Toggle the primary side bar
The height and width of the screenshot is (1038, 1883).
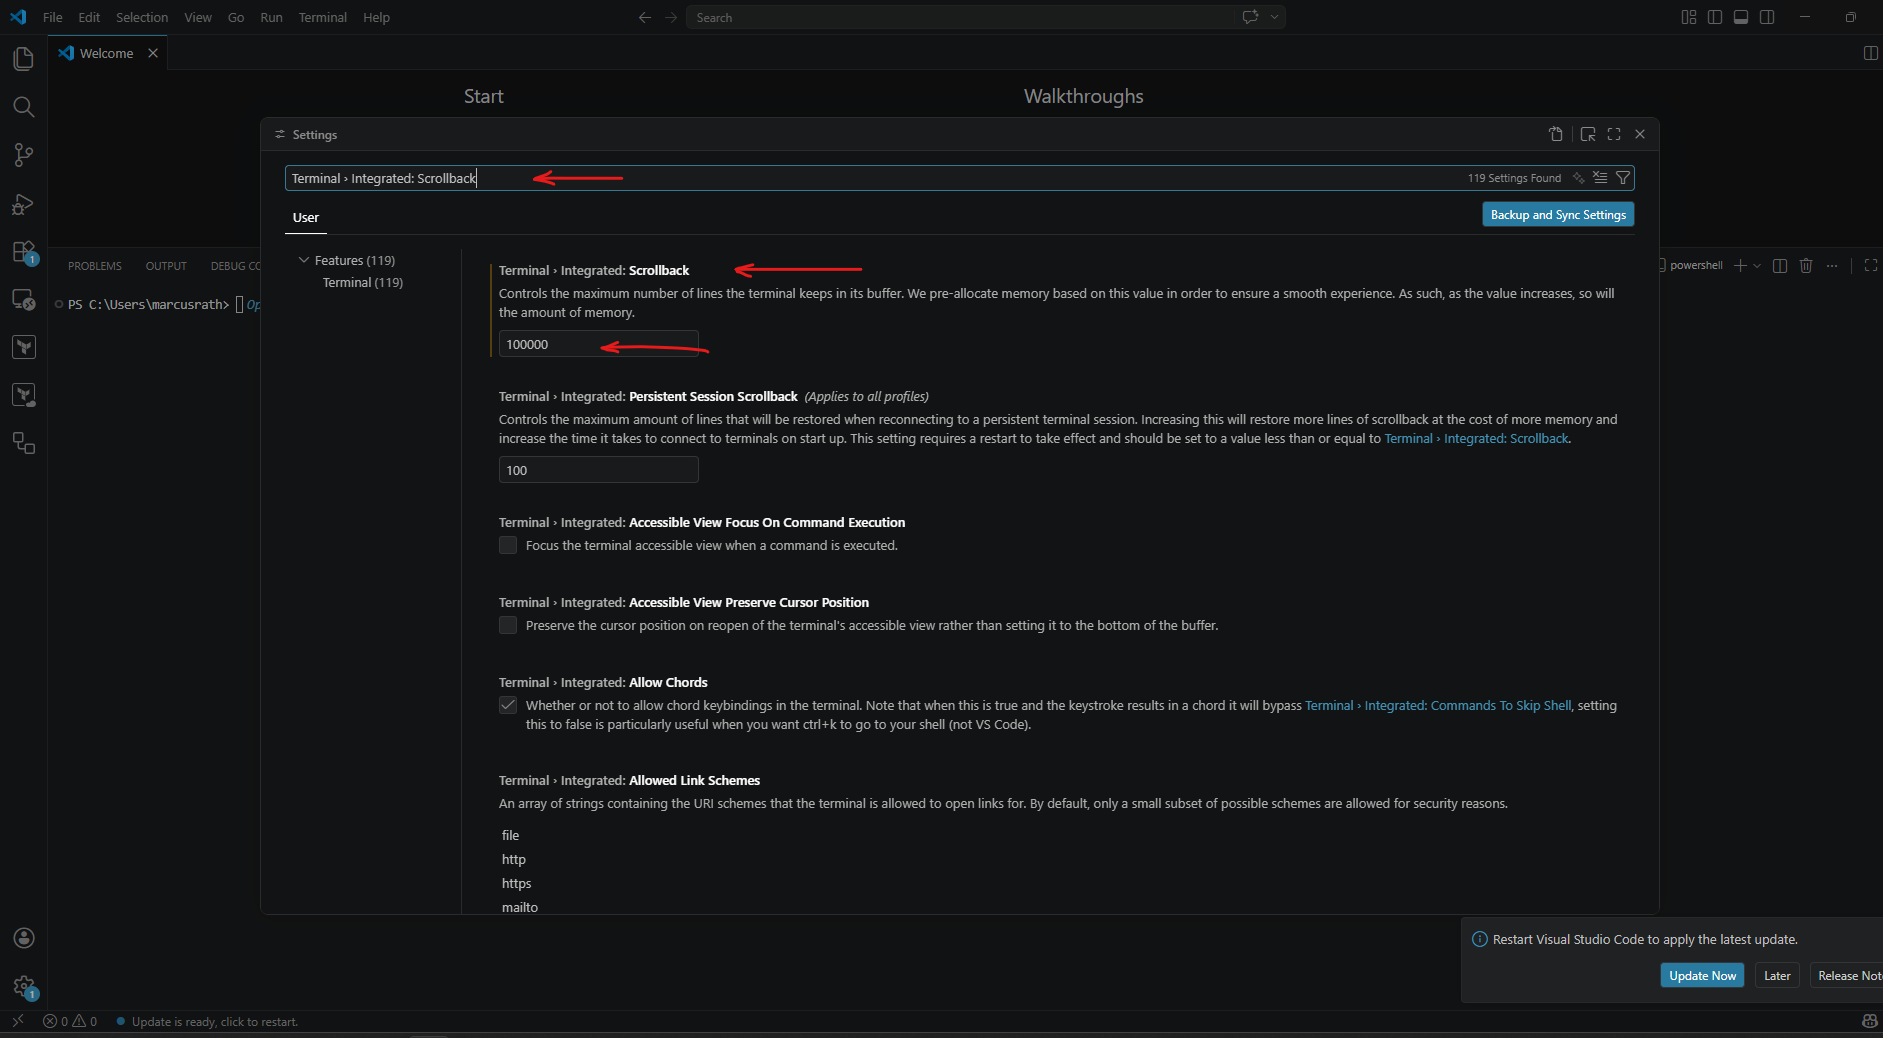pos(1715,17)
